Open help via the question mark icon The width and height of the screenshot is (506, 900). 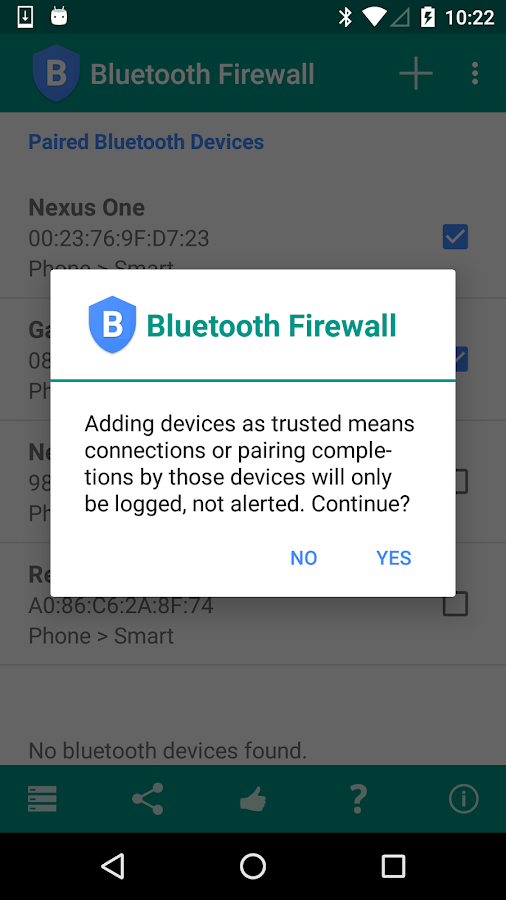point(358,798)
